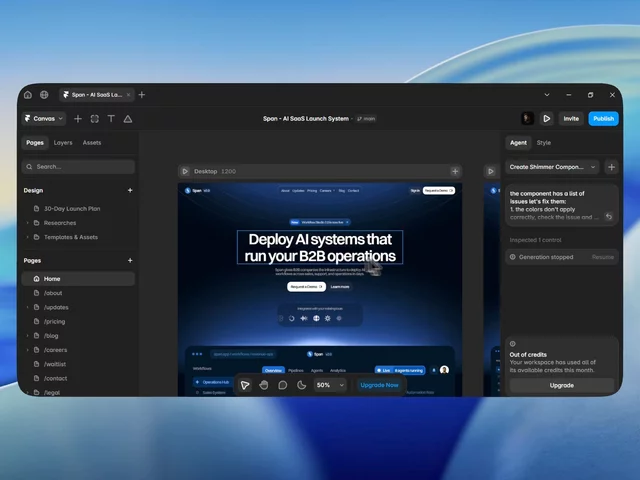The height and width of the screenshot is (480, 640).
Task: Play the Desktop 1200 breakpoint preview
Action: pos(185,171)
